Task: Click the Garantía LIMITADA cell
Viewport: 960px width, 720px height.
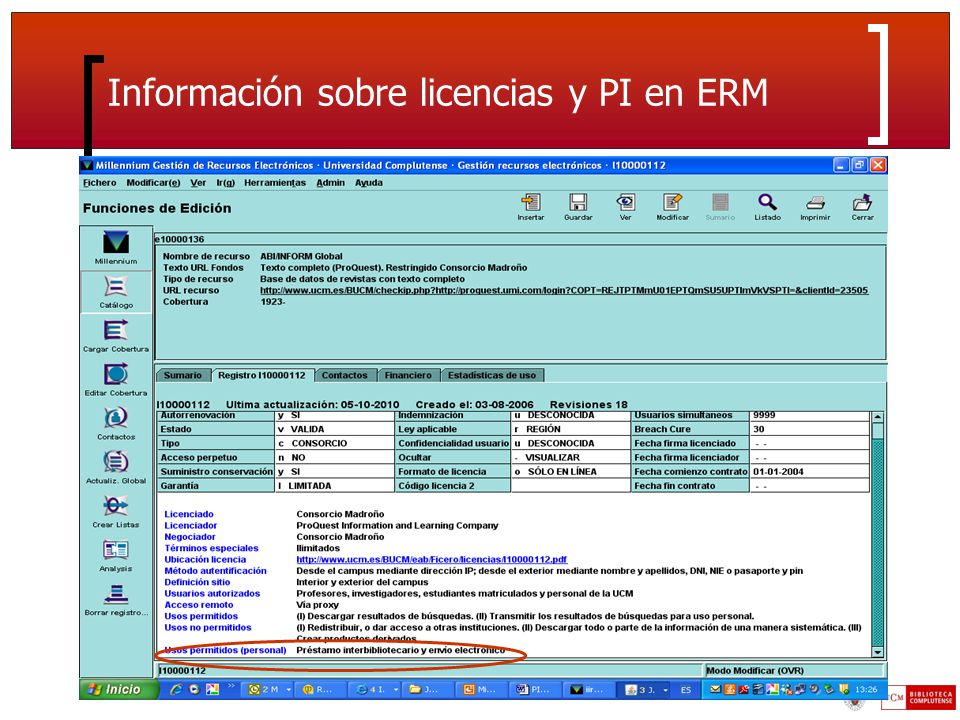Action: coord(335,486)
